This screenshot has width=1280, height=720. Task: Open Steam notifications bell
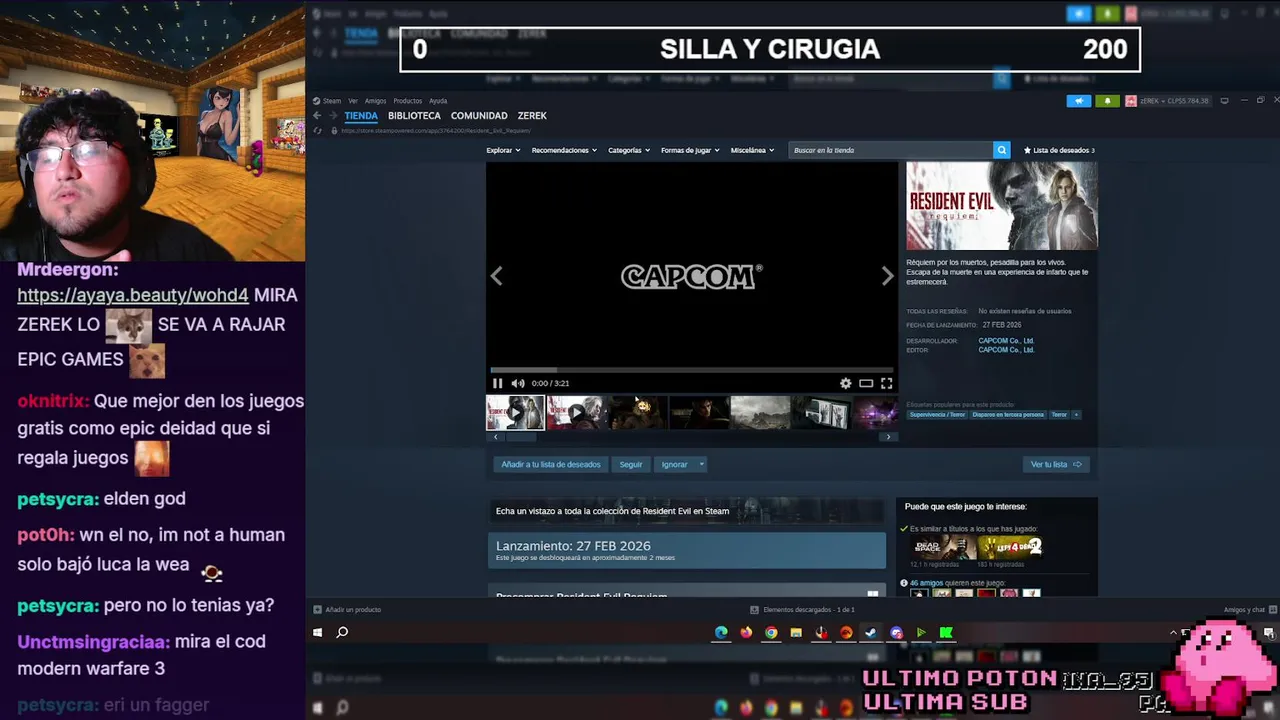[x=1107, y=101]
